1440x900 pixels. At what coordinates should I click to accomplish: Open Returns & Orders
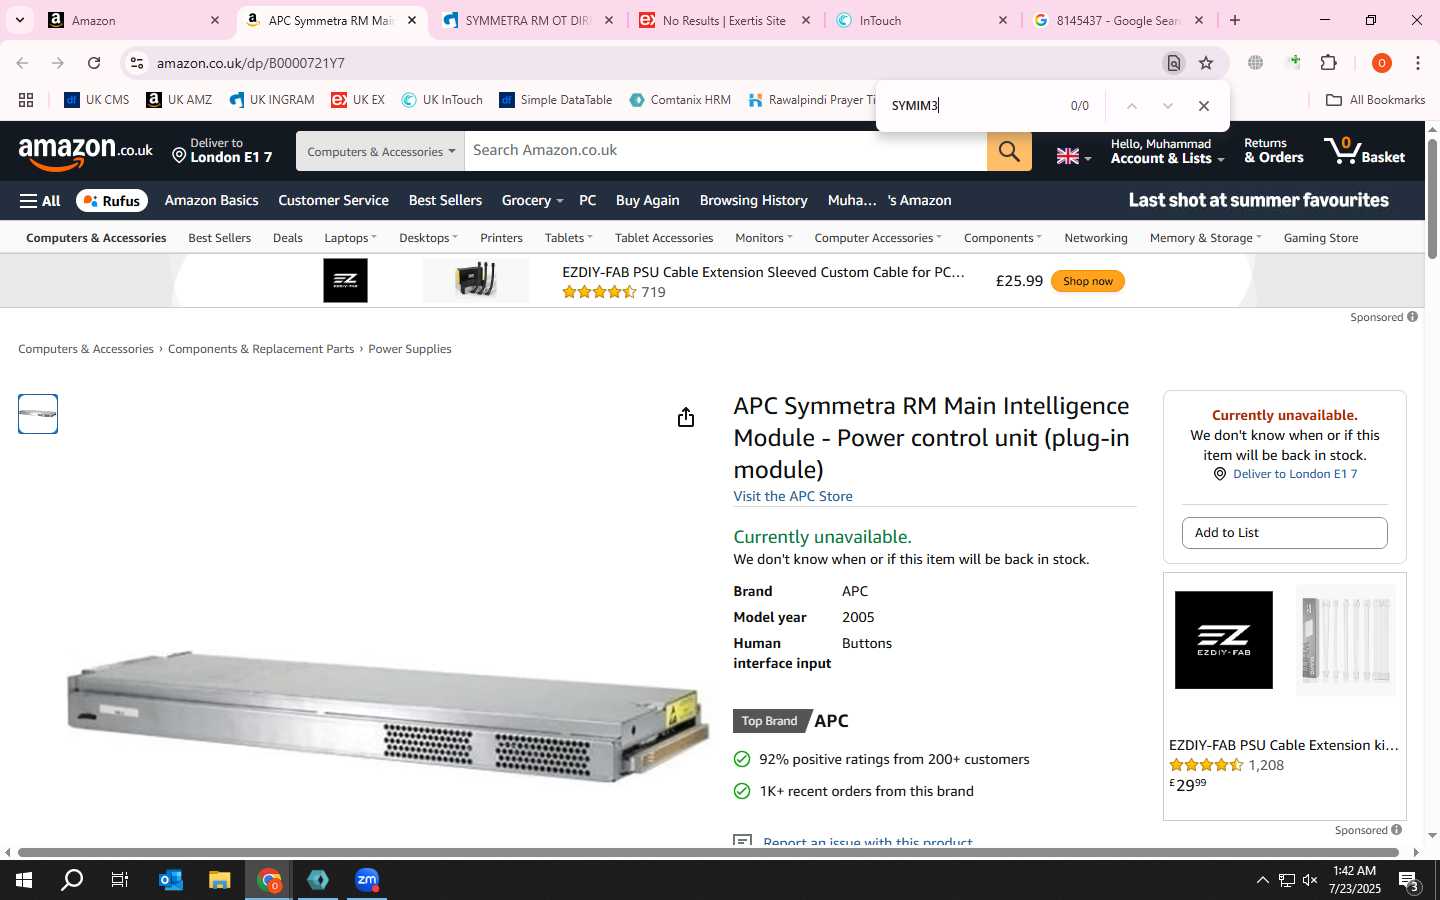1273,151
